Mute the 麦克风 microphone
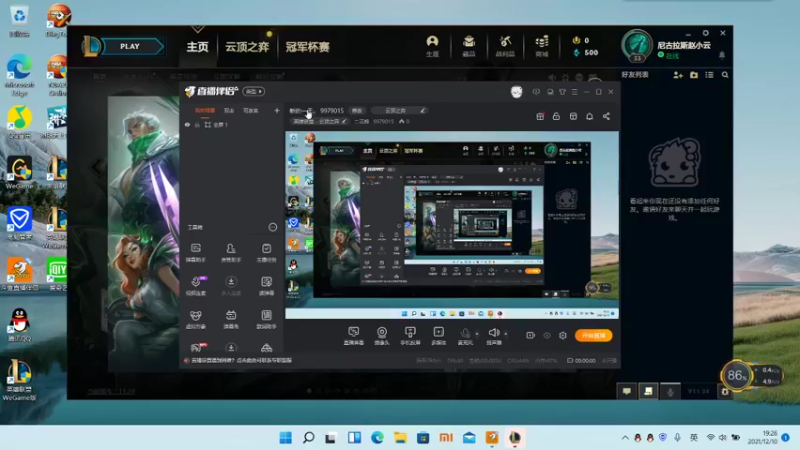 click(x=465, y=336)
